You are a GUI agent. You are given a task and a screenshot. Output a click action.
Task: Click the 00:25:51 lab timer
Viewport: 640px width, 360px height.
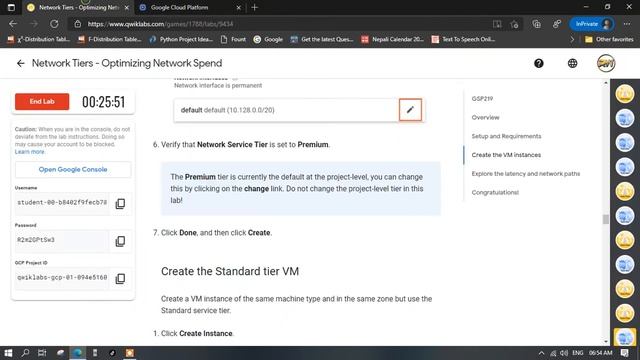tap(104, 102)
